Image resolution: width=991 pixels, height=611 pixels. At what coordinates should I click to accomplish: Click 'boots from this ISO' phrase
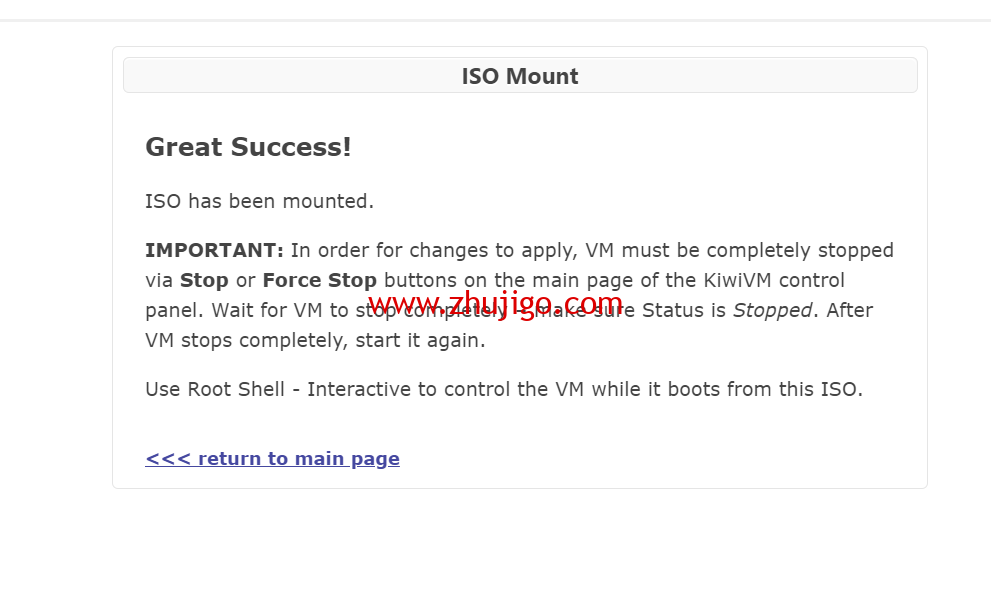pos(756,389)
